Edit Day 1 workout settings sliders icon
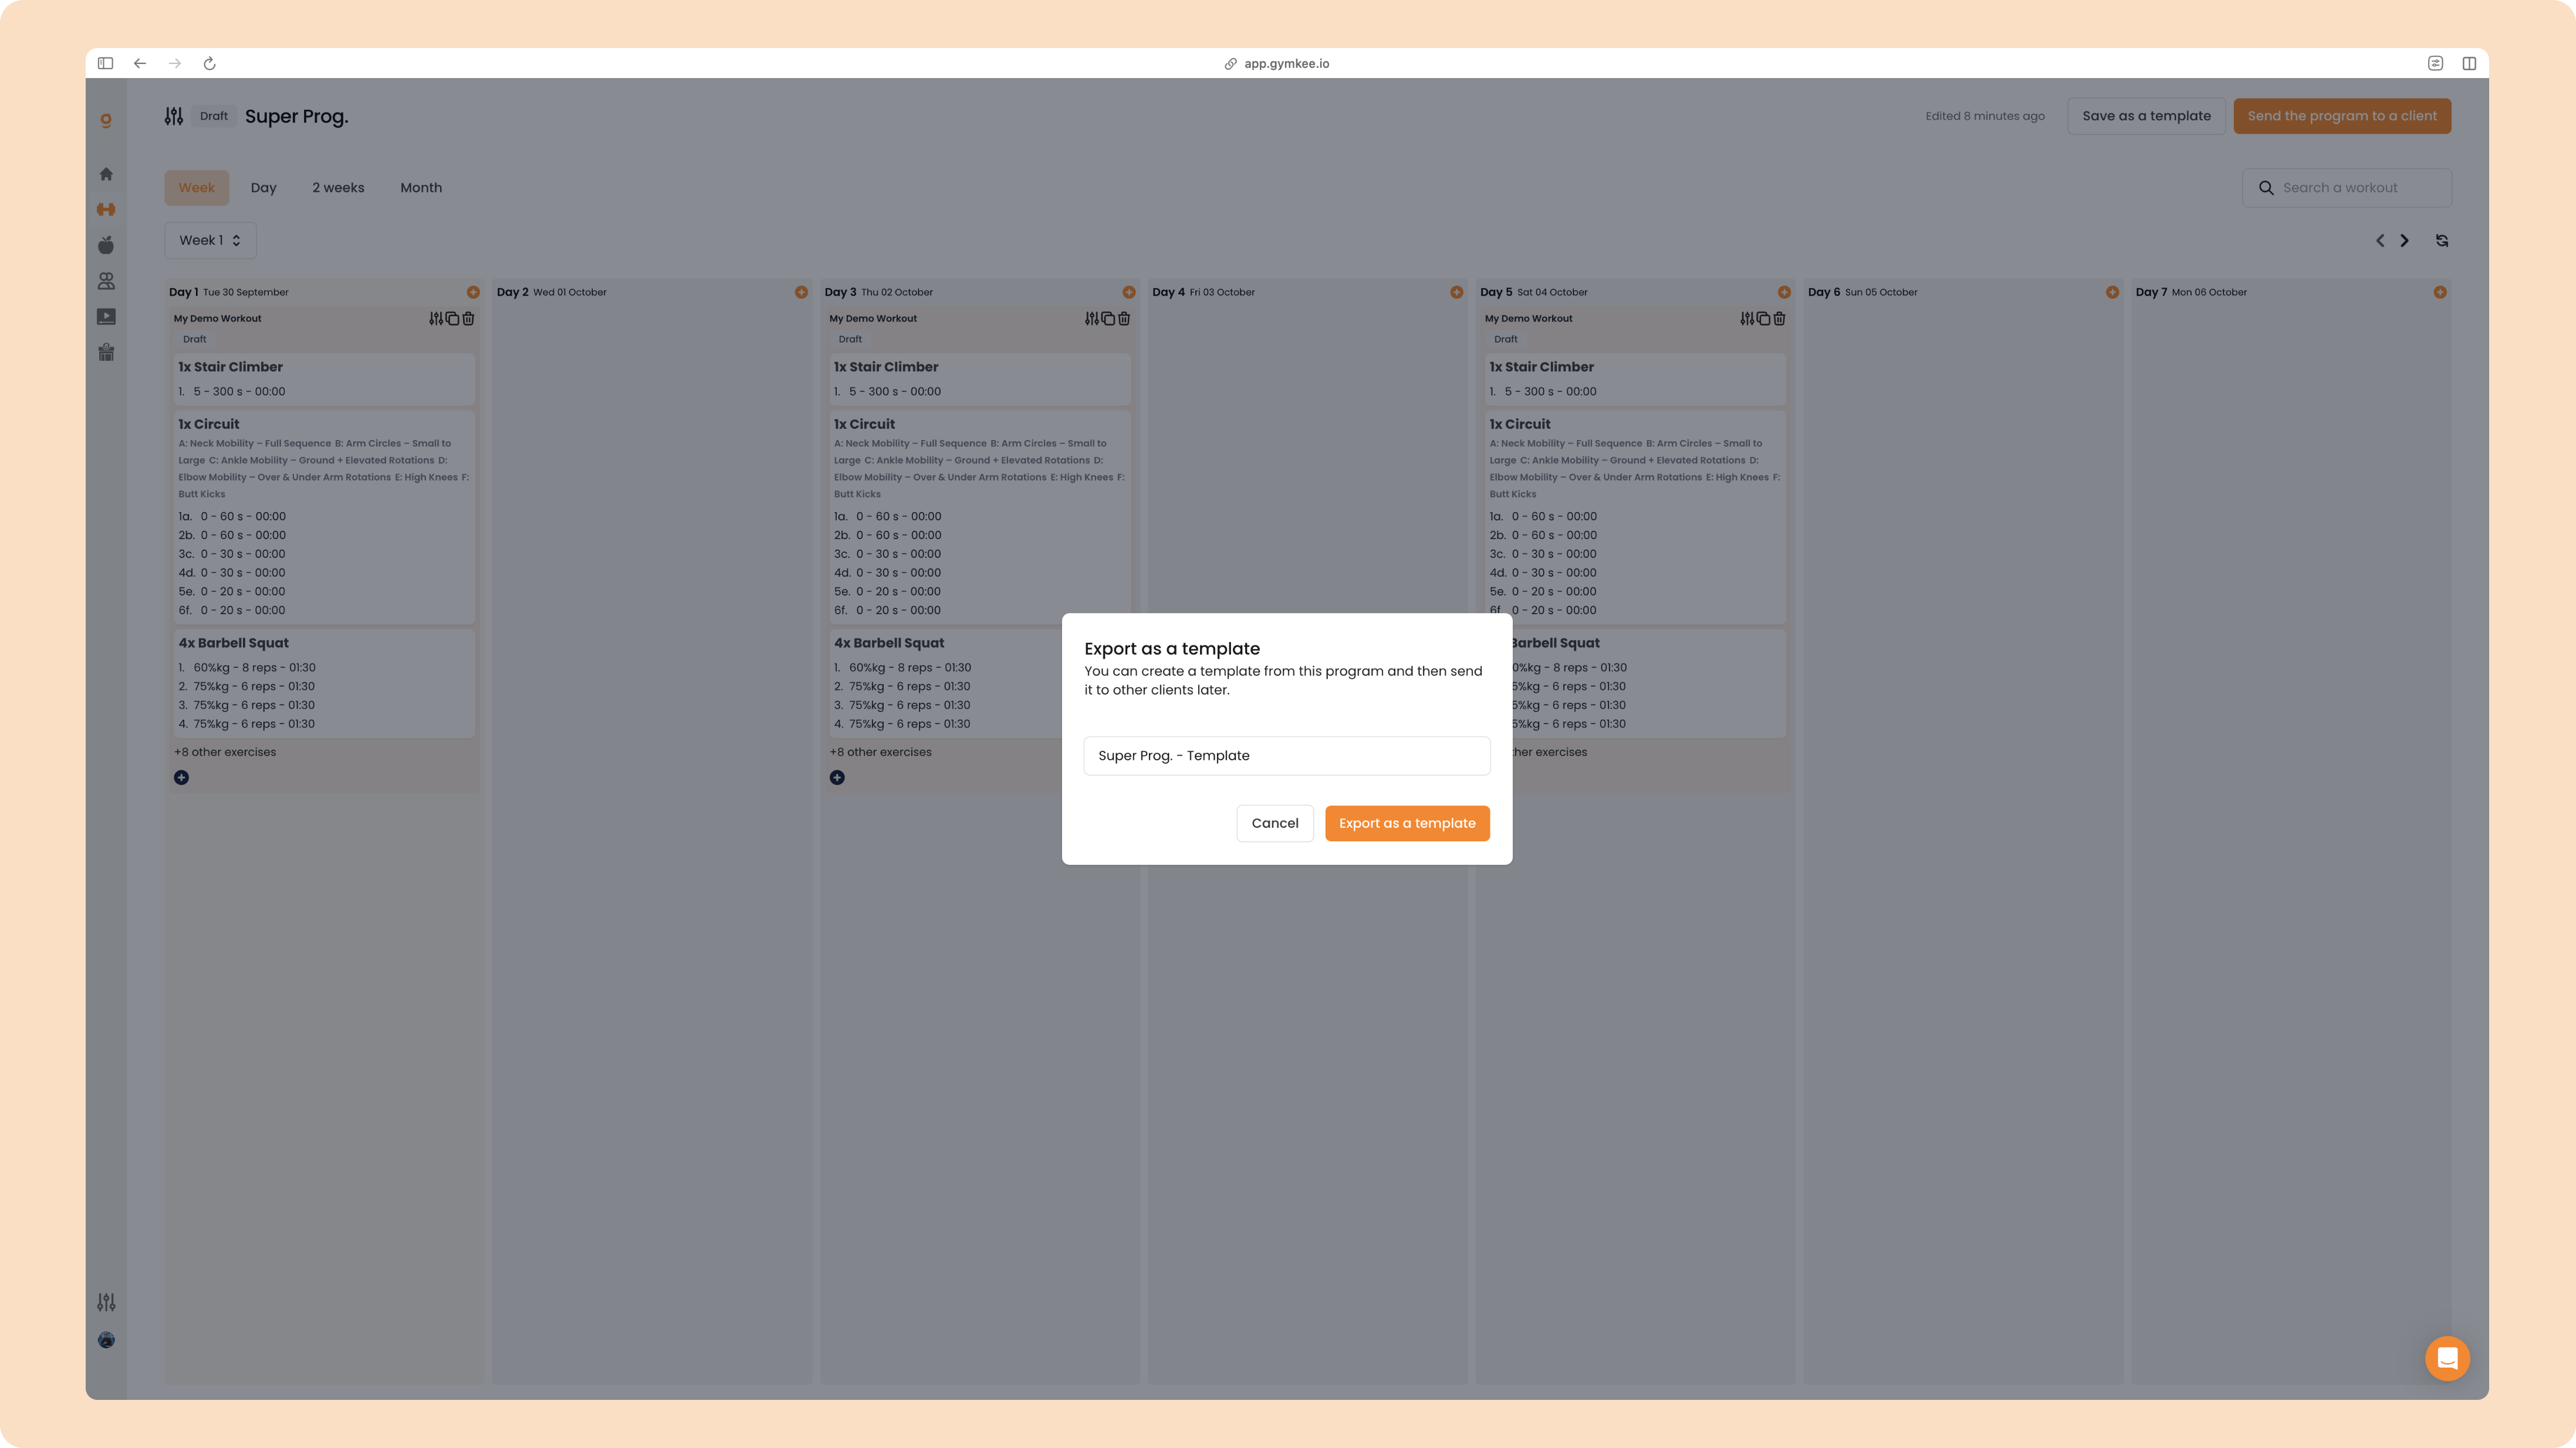This screenshot has width=2576, height=1448. 436,318
